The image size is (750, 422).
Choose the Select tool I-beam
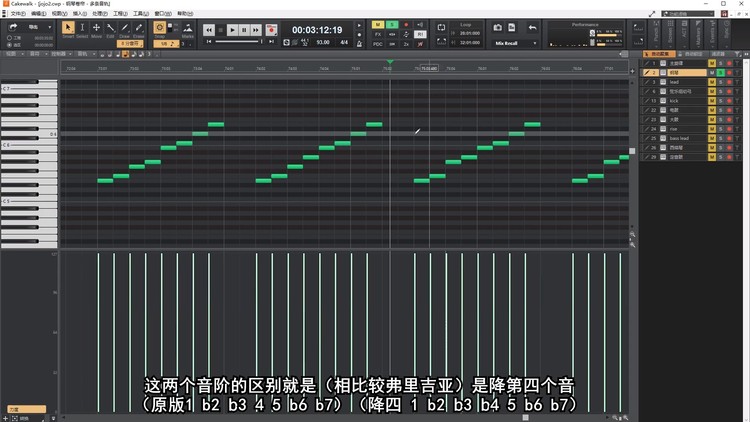(82, 28)
